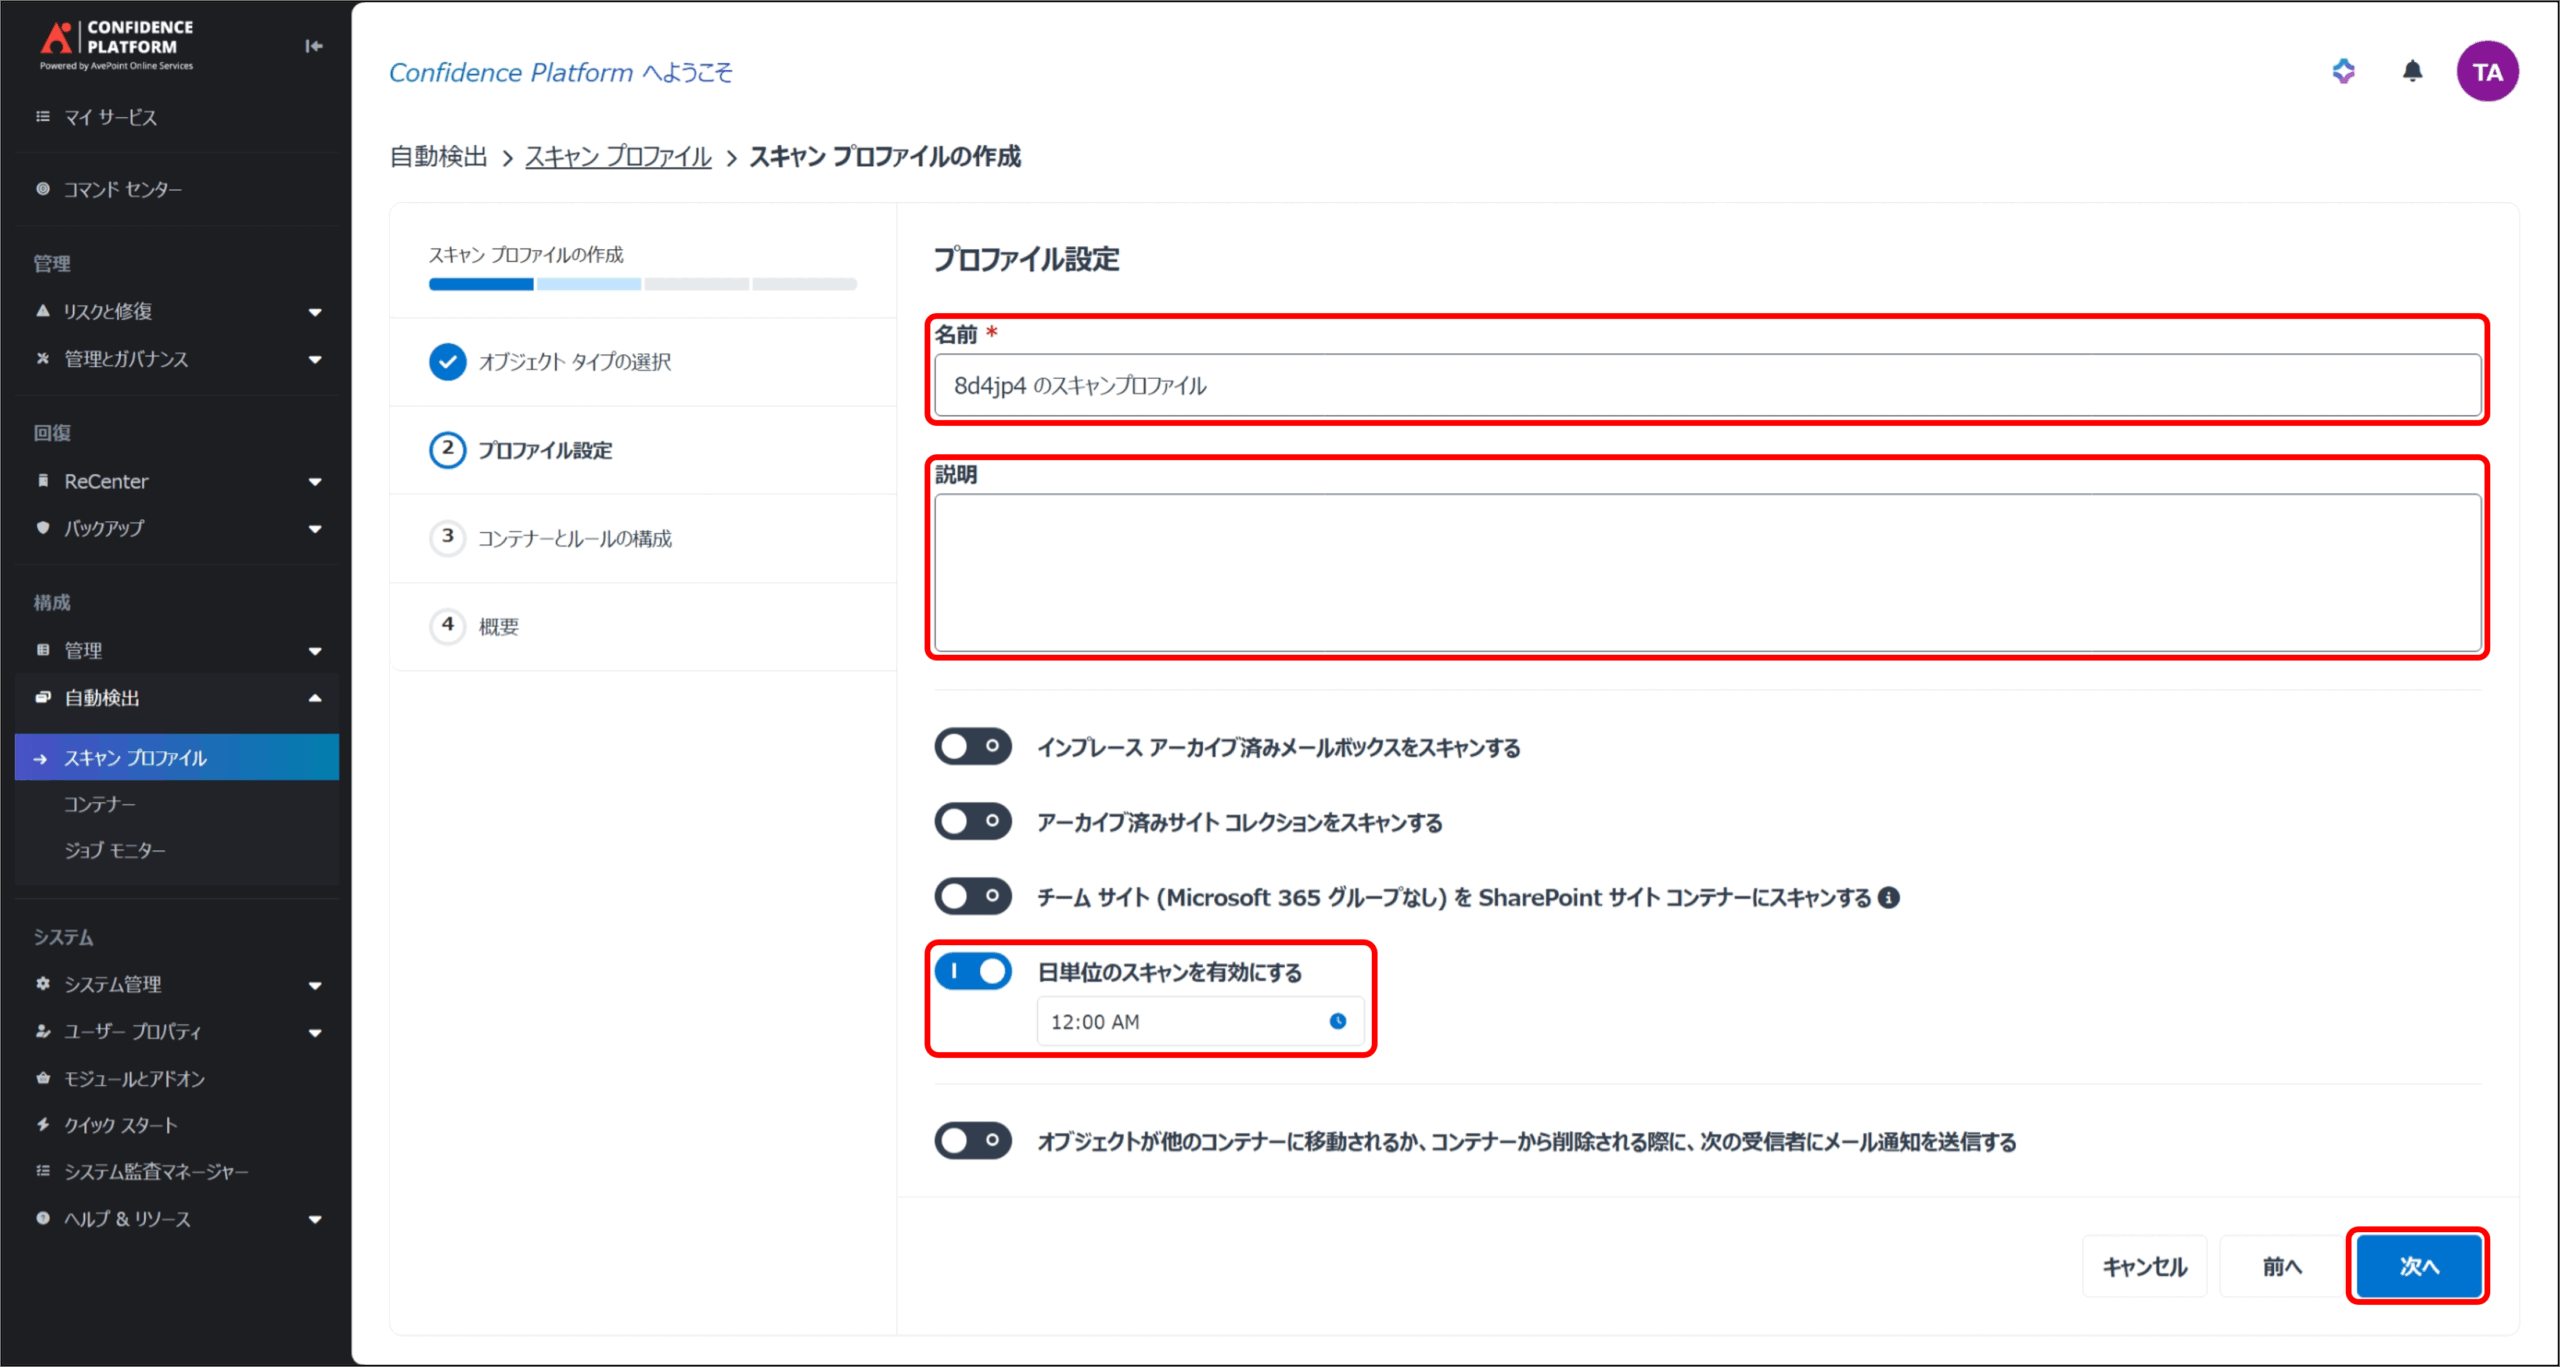
Task: Open マイ サービス from the sidebar
Action: pyautogui.click(x=110, y=117)
